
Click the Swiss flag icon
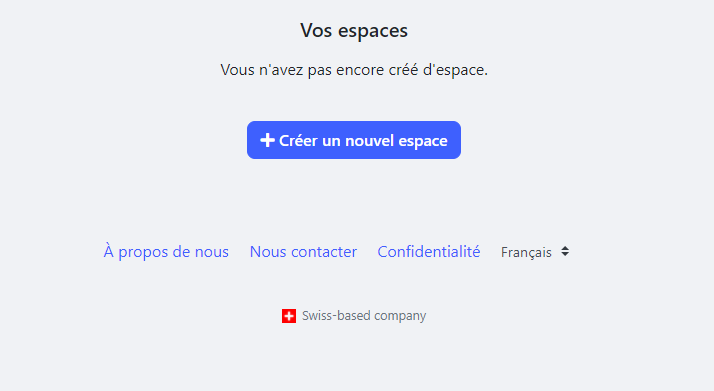point(289,316)
